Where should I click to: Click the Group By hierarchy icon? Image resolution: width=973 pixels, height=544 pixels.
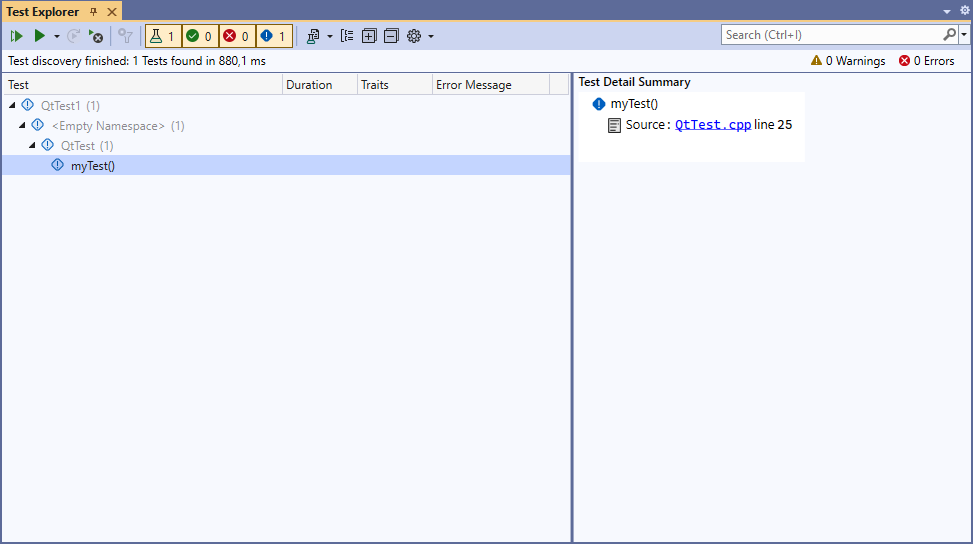(348, 36)
